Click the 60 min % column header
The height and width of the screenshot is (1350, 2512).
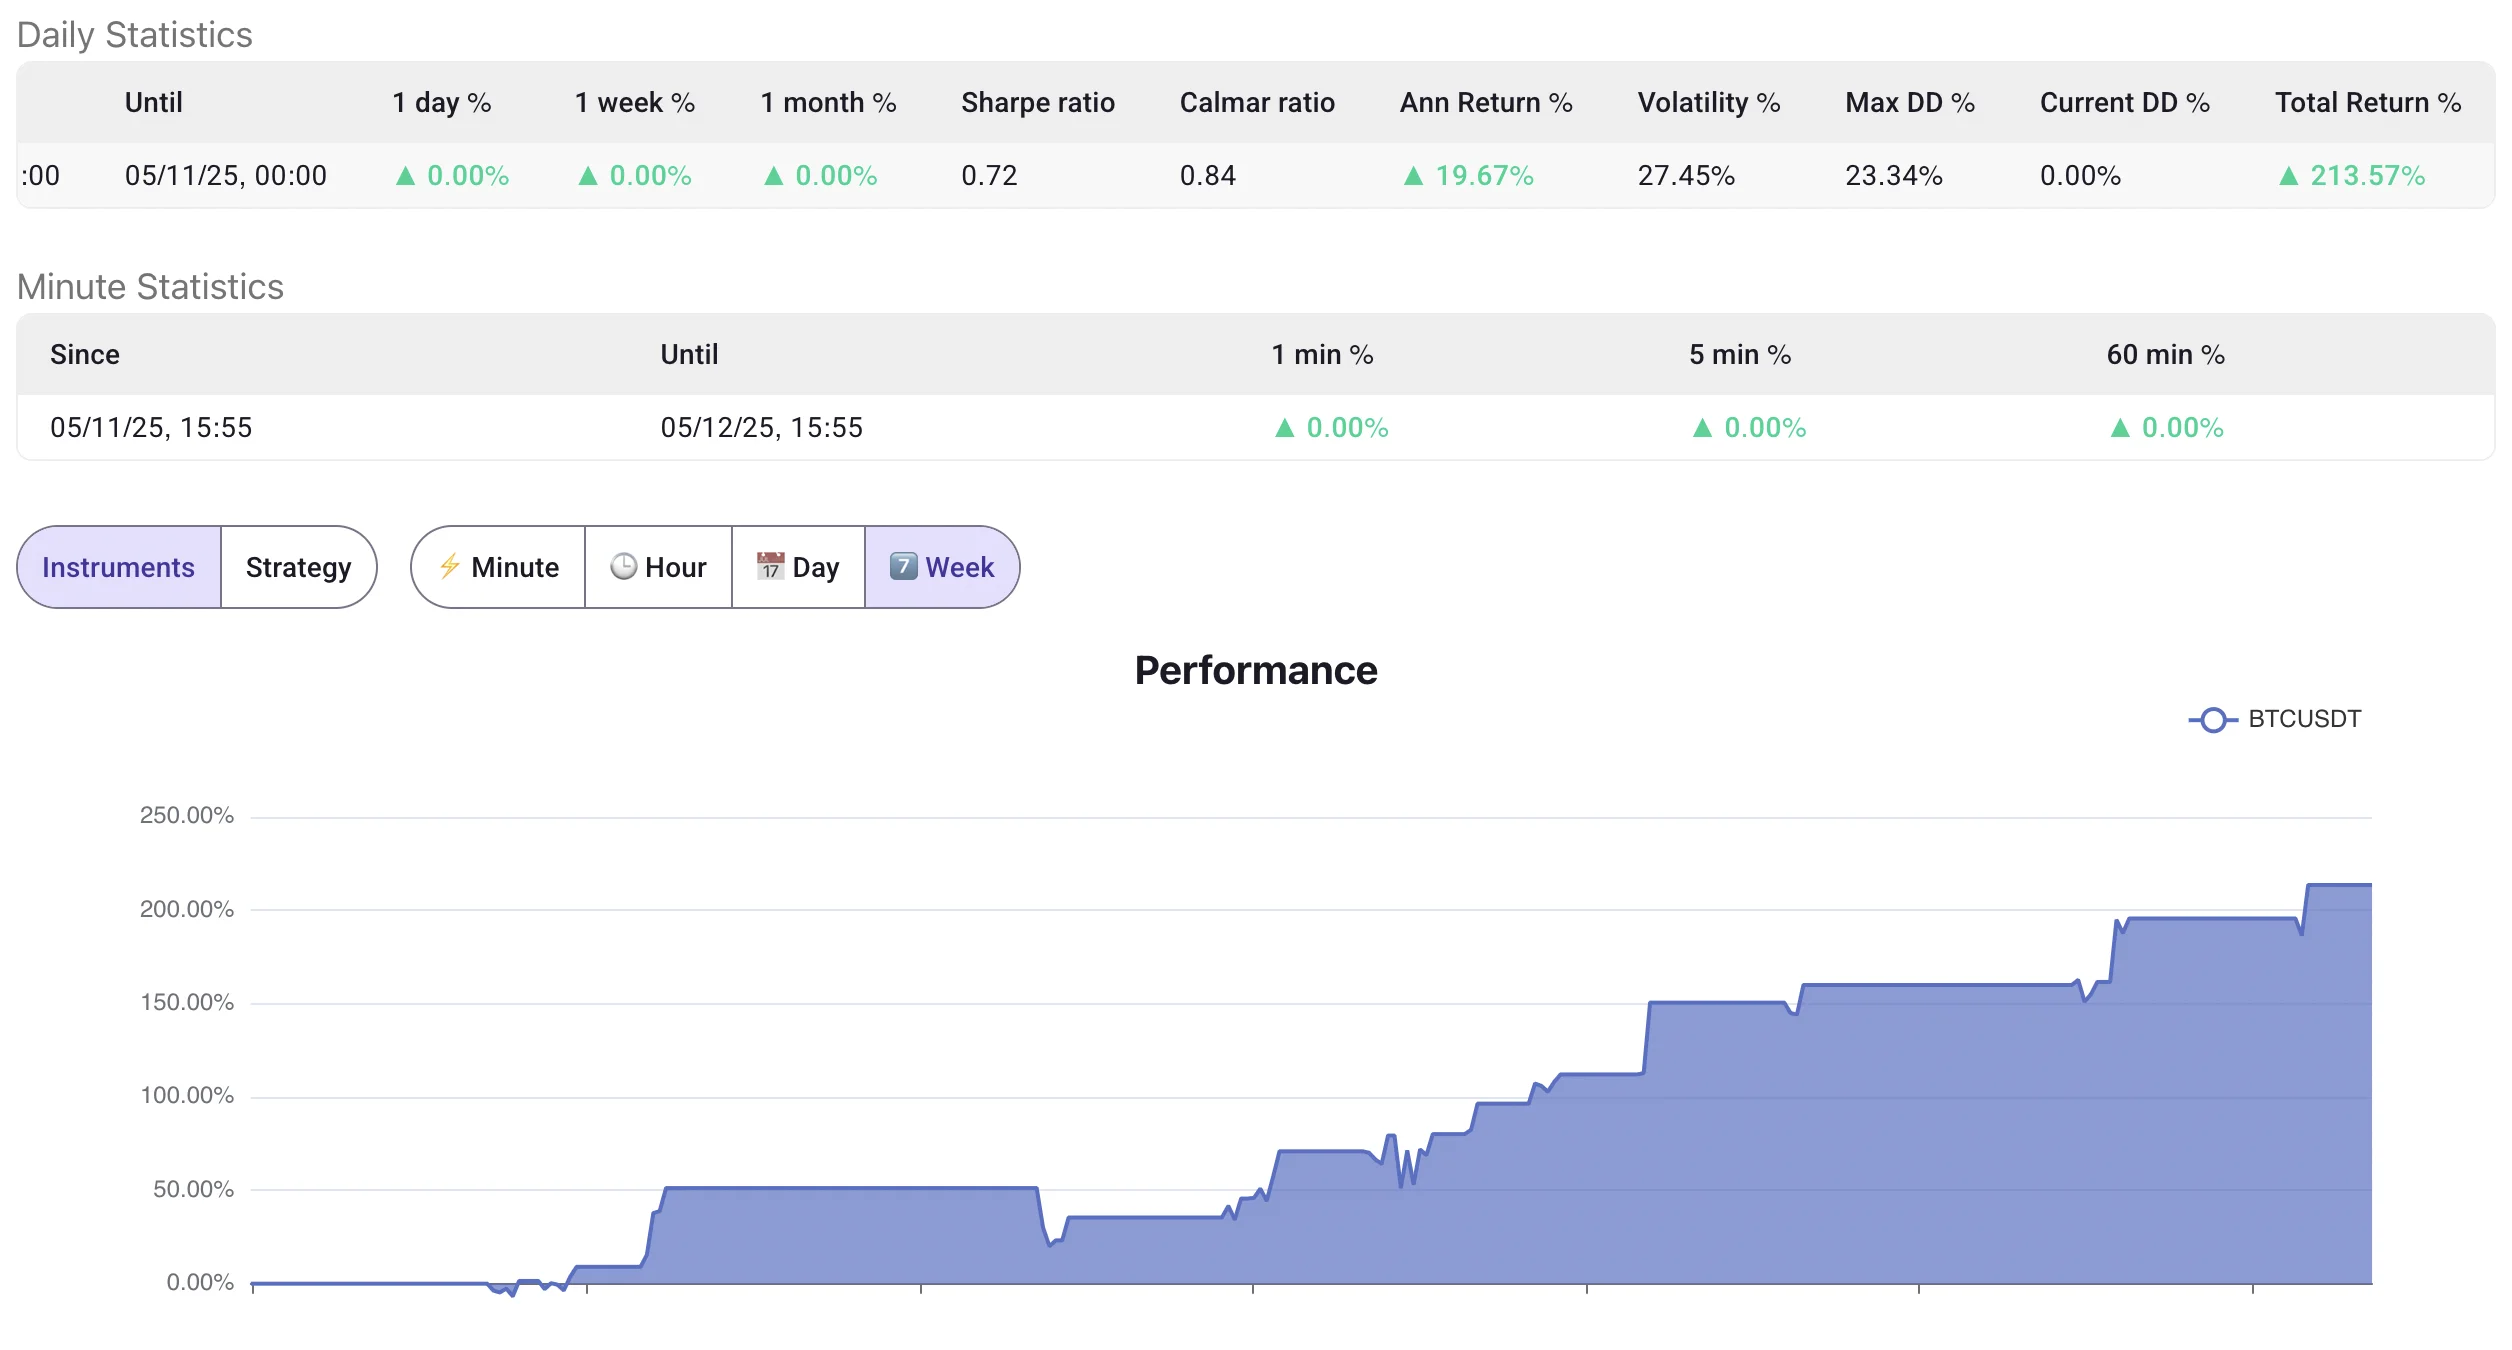2166,354
